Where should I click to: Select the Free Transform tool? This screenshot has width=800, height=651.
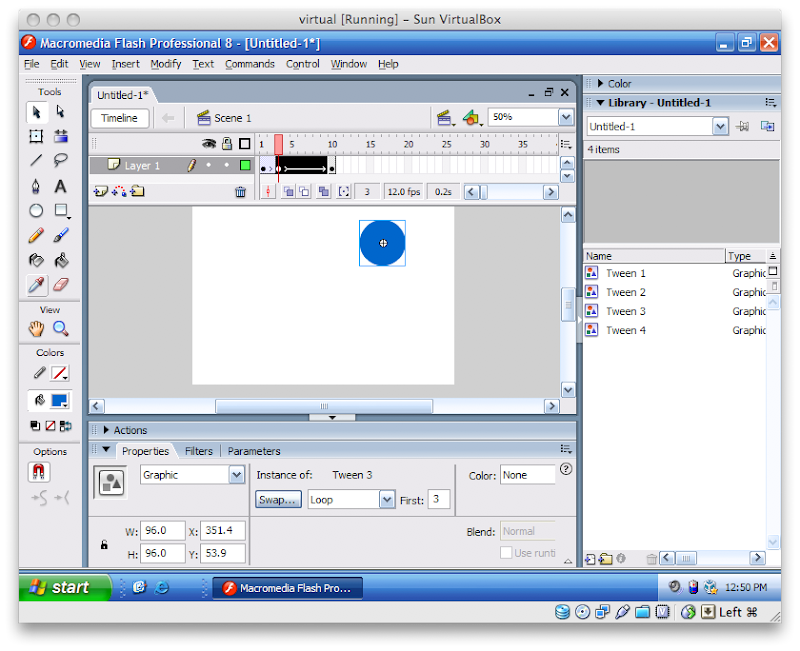(36, 136)
